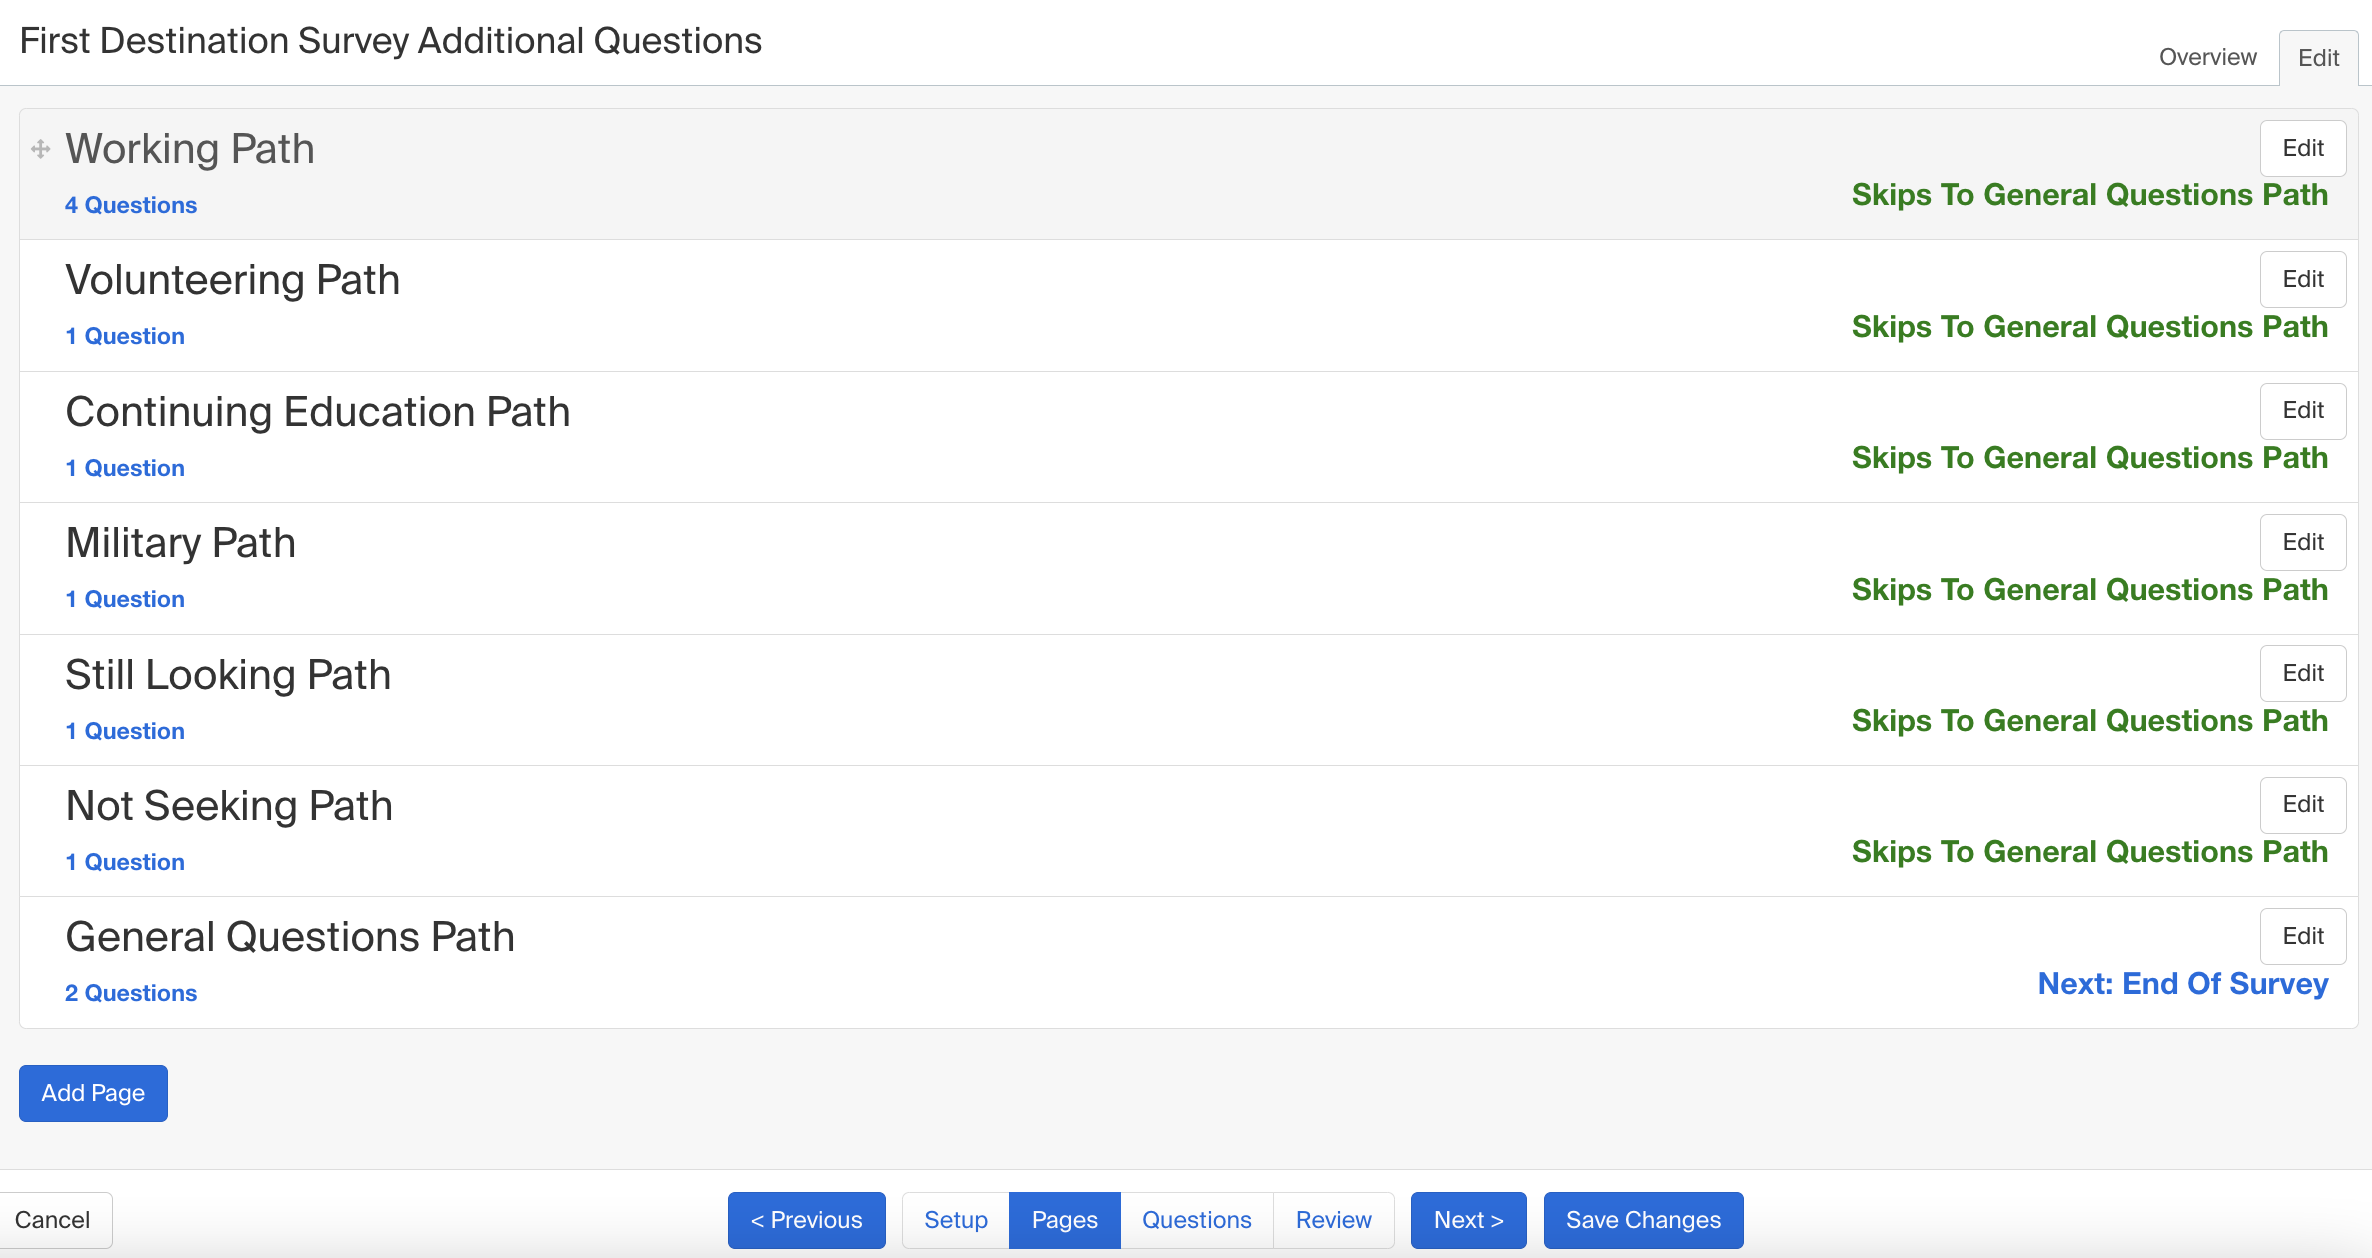Click Next: End Of Survey link
Image resolution: width=2372 pixels, height=1258 pixels.
pos(2183,984)
